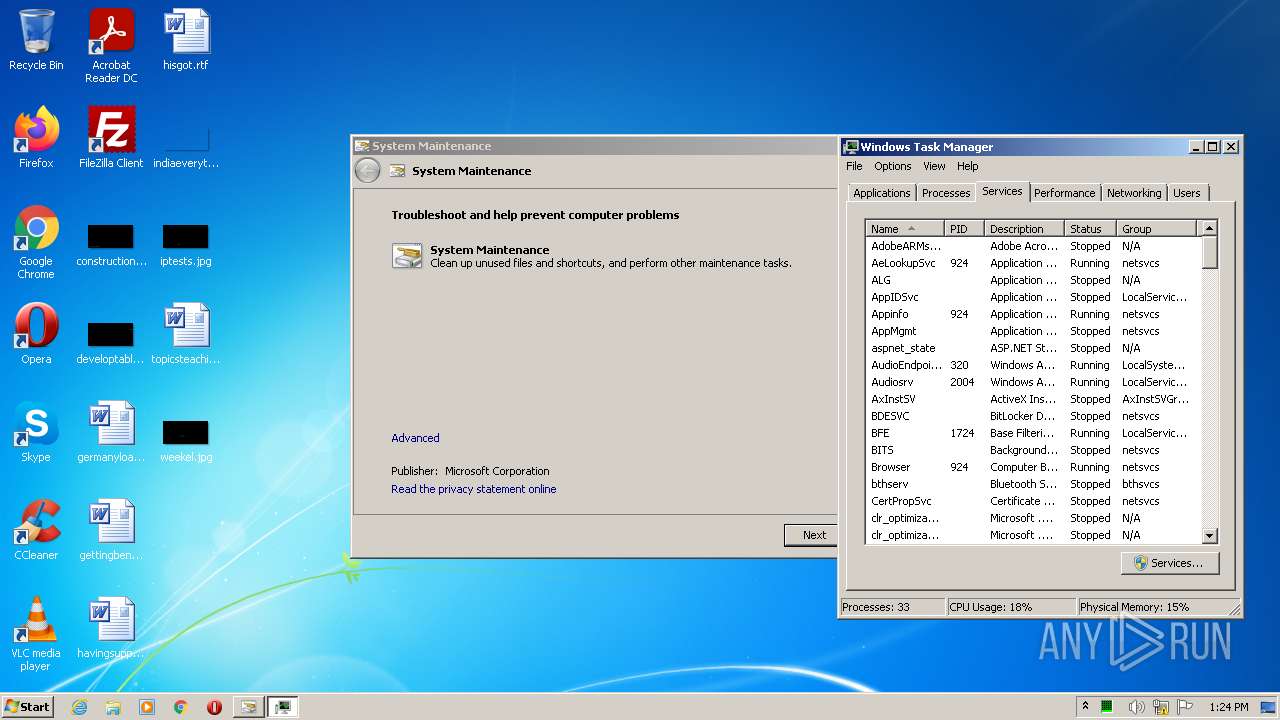Open Read the privacy statement online
This screenshot has height=720, width=1280.
point(473,489)
